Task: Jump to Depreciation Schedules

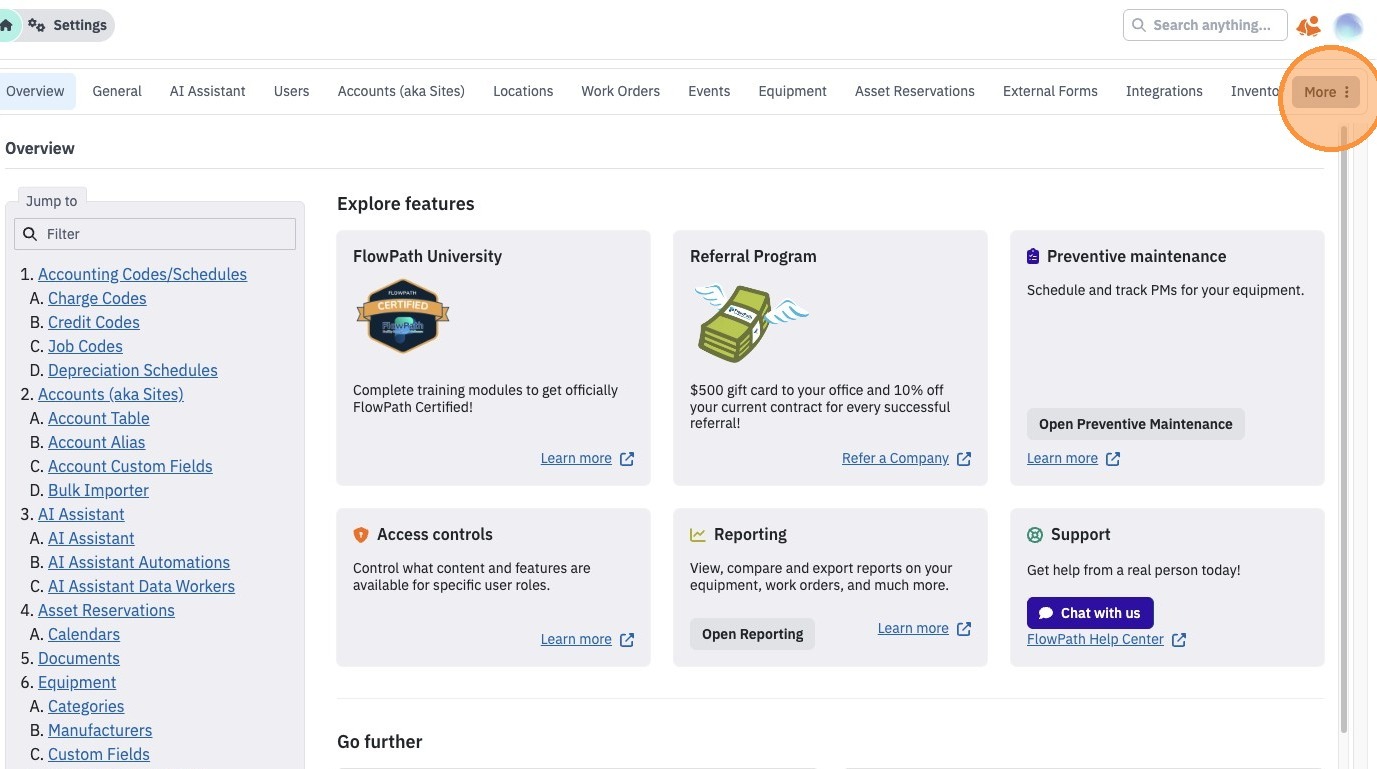Action: [133, 370]
